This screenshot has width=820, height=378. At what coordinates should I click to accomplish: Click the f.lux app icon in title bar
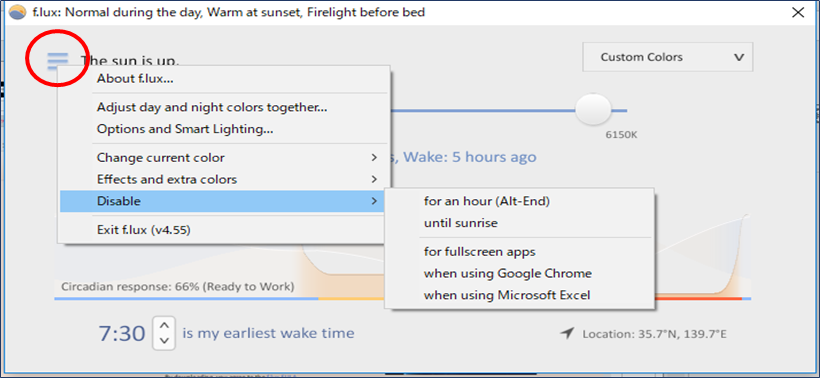[17, 13]
